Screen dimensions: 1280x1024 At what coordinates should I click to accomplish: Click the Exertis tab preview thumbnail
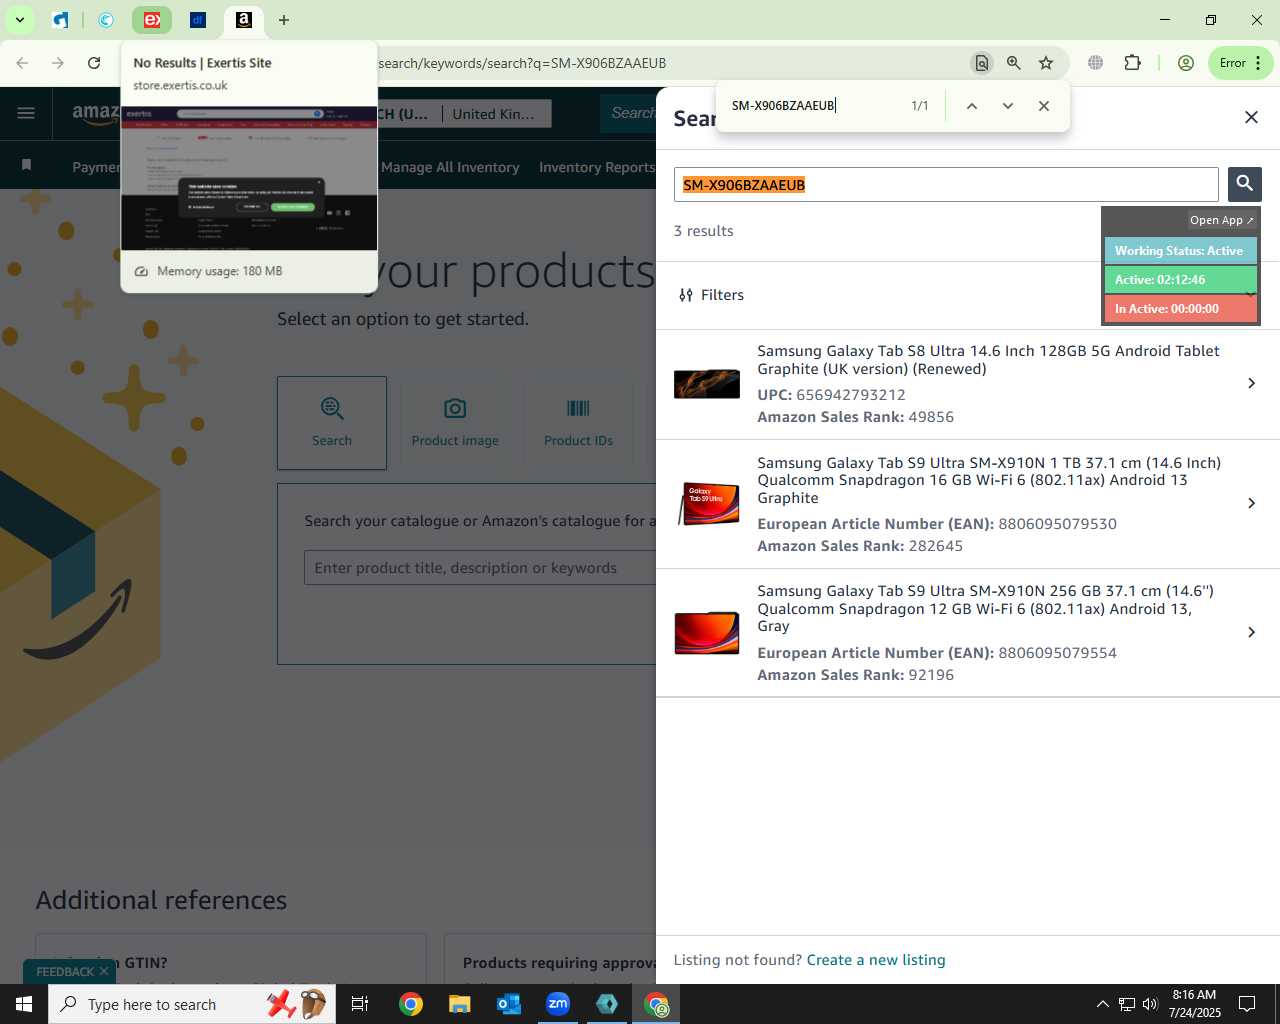(249, 178)
